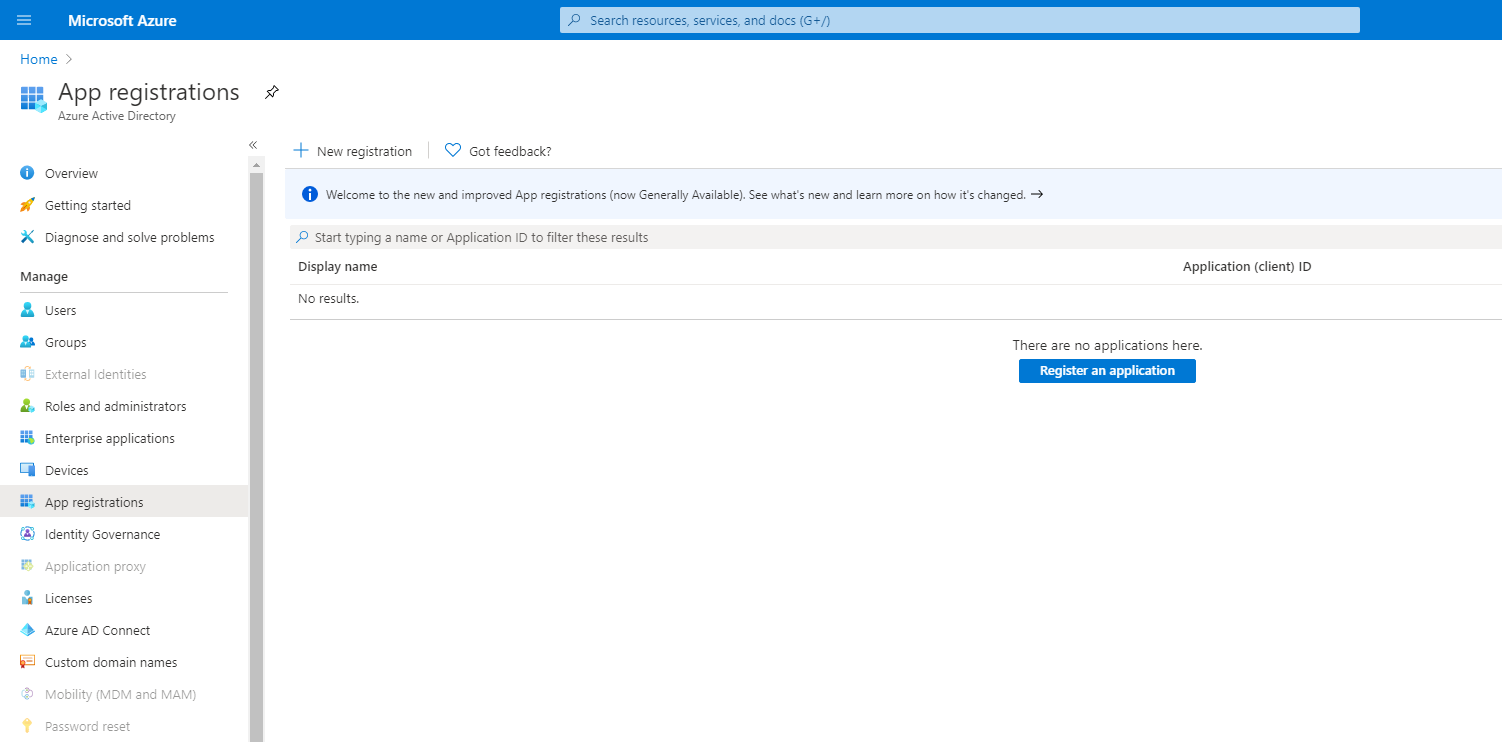Open Users menu item

(x=61, y=310)
